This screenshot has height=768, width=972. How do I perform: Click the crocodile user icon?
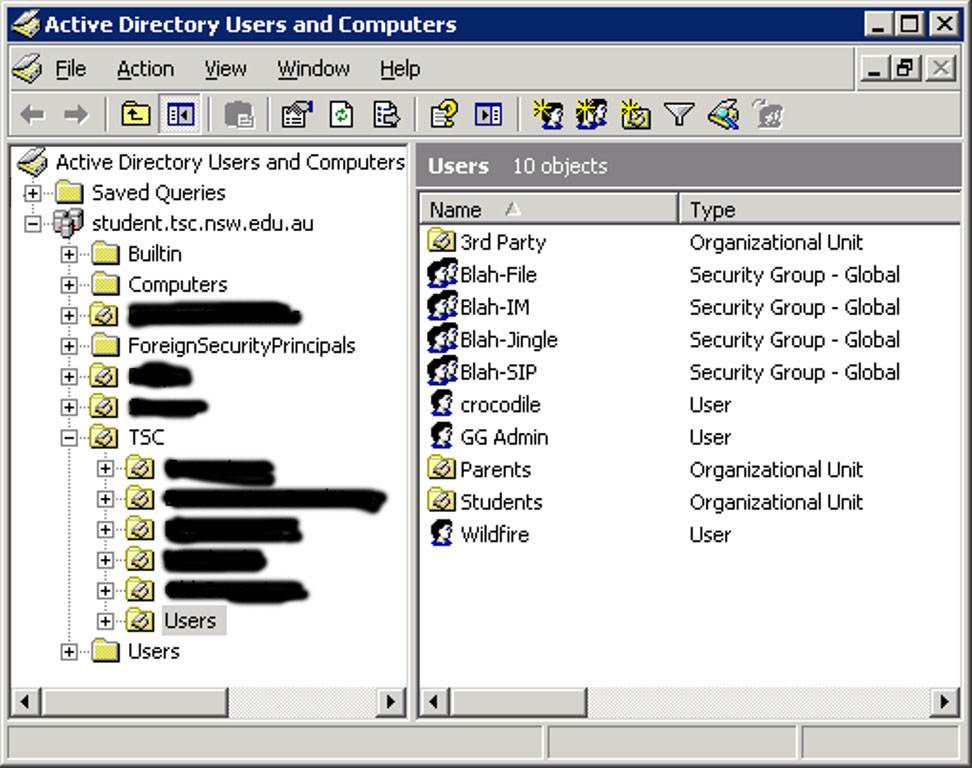click(441, 404)
